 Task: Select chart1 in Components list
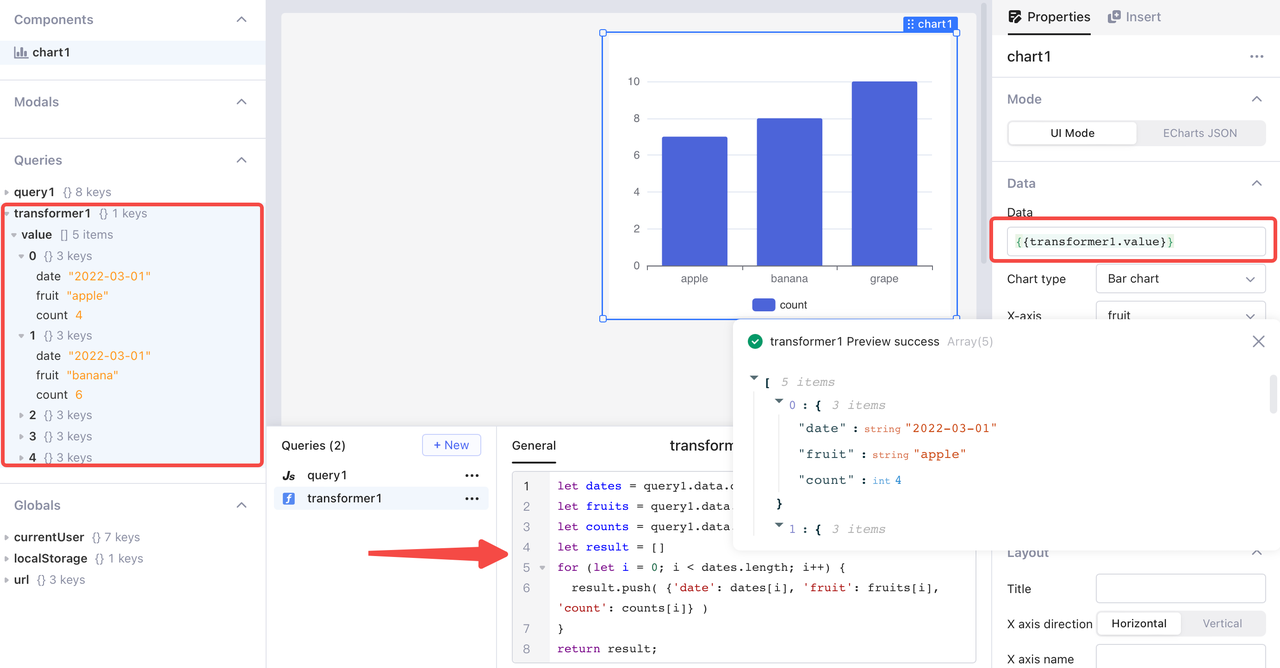coord(132,52)
